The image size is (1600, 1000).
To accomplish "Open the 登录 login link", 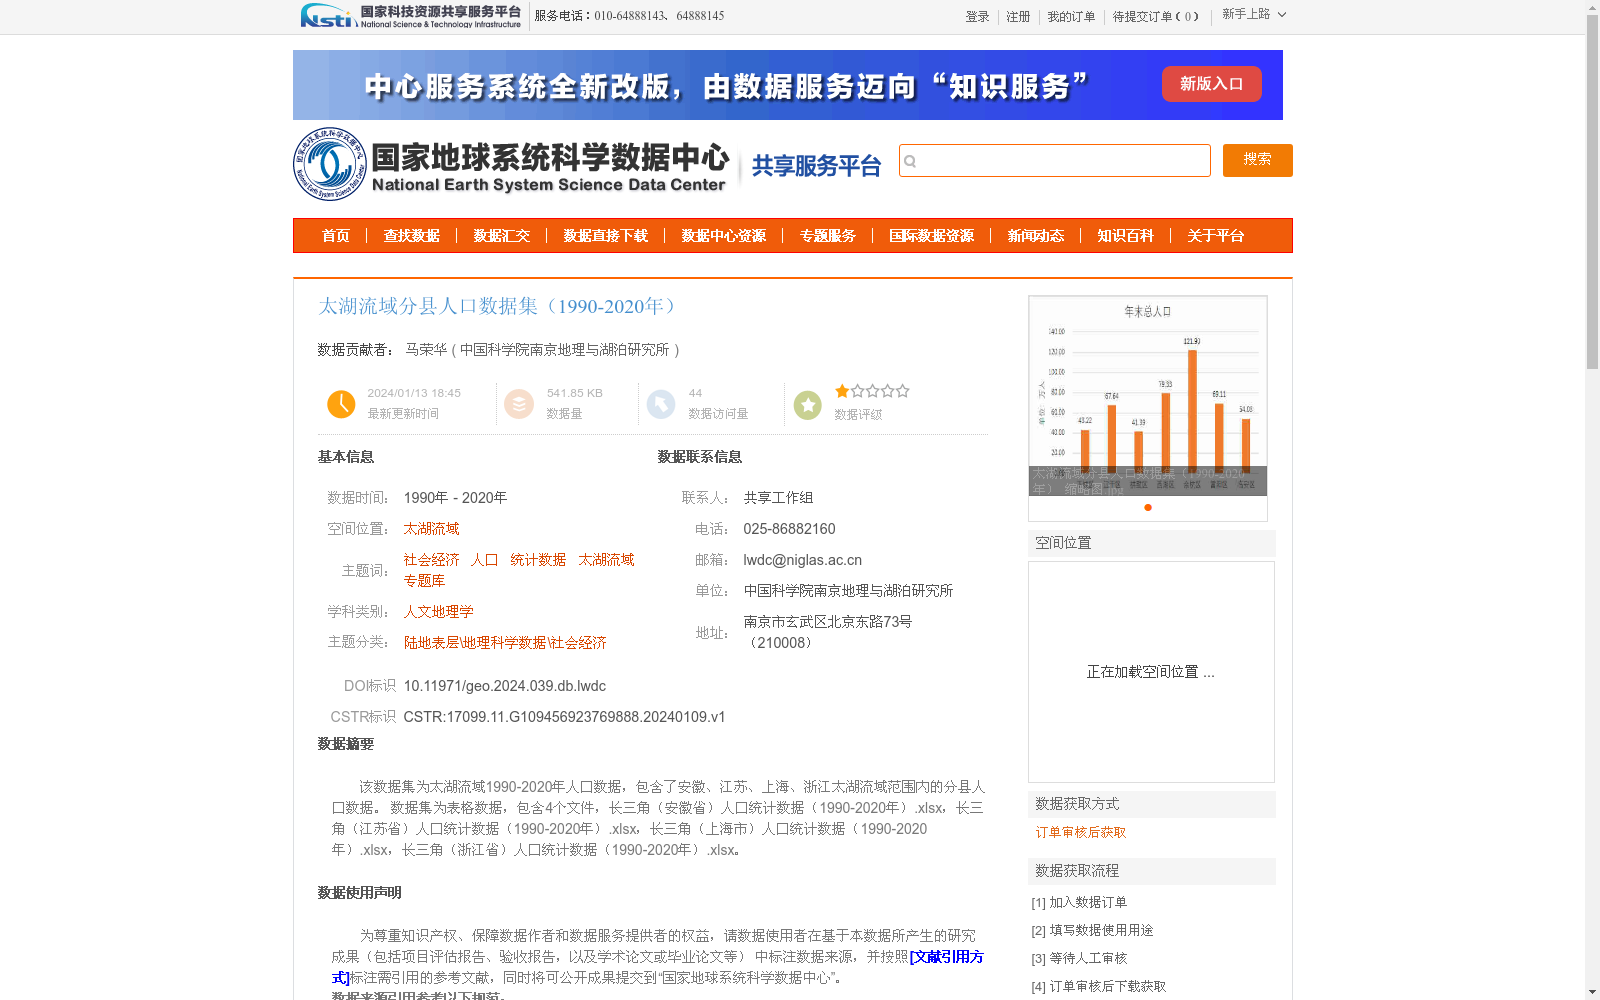I will pos(977,16).
